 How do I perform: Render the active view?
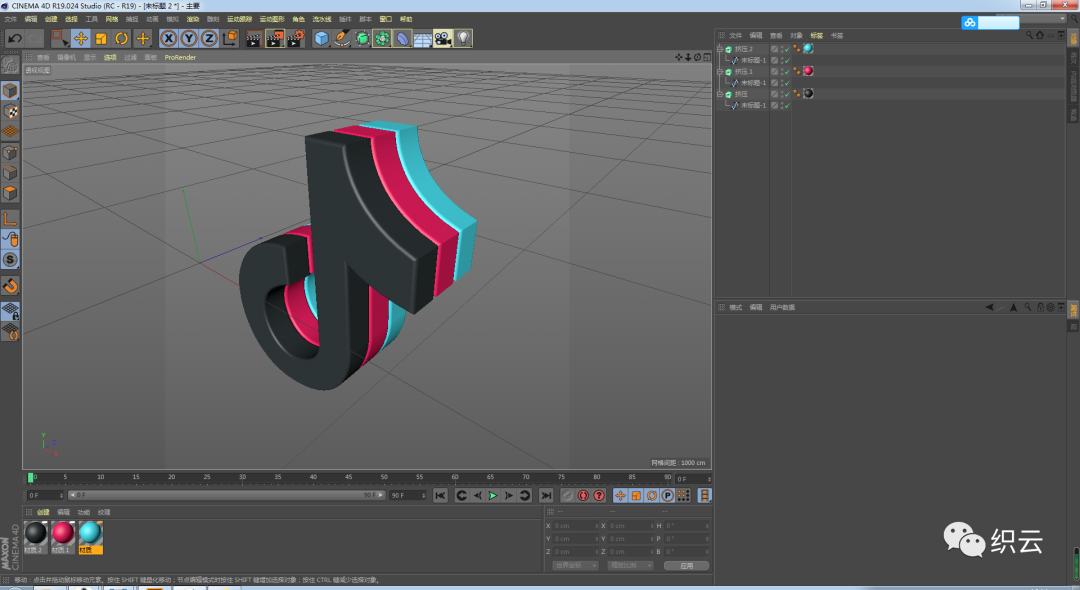point(253,39)
